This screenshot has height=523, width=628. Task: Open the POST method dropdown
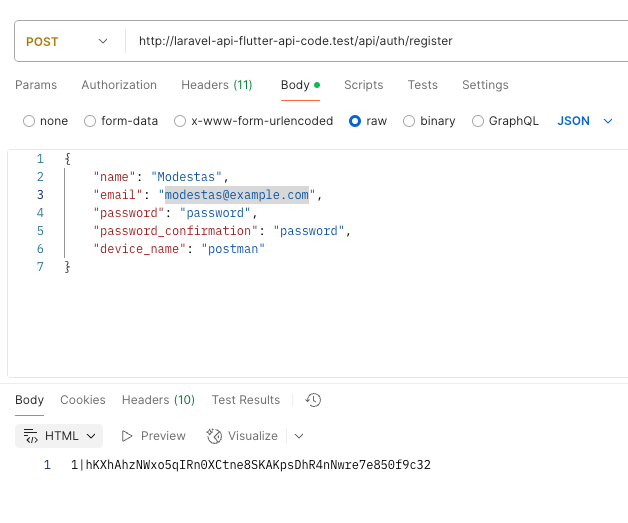pos(66,42)
